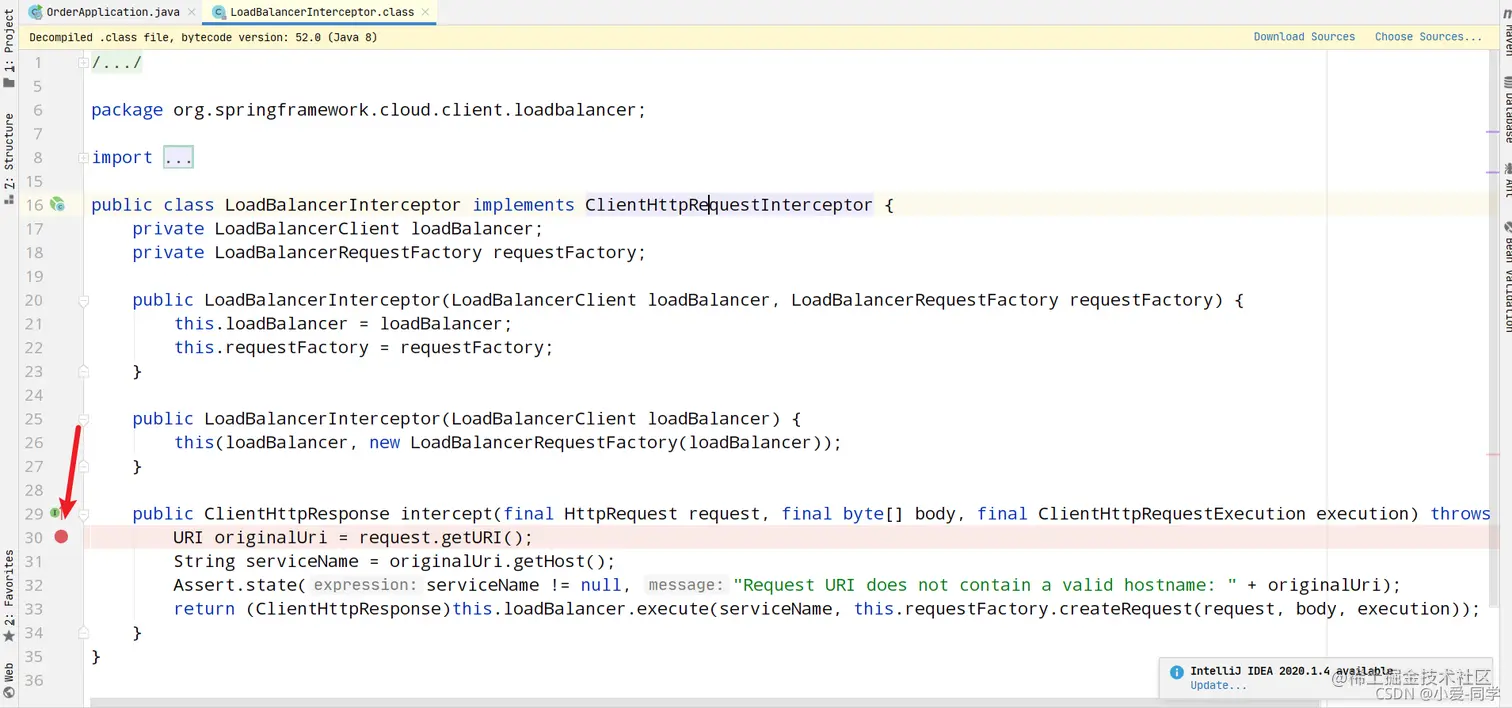Expand the folded header comment on line 1
1512x708 pixels.
pyautogui.click(x=84, y=62)
